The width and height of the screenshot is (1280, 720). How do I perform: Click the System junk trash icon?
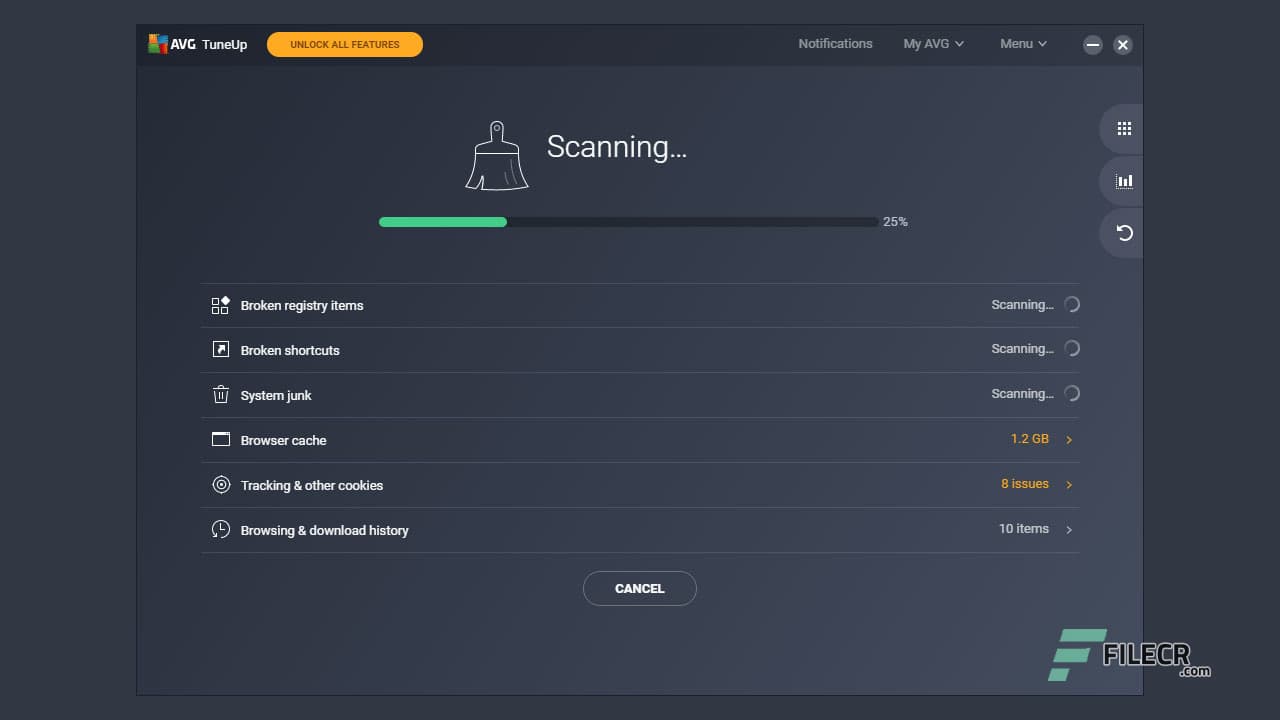(220, 394)
